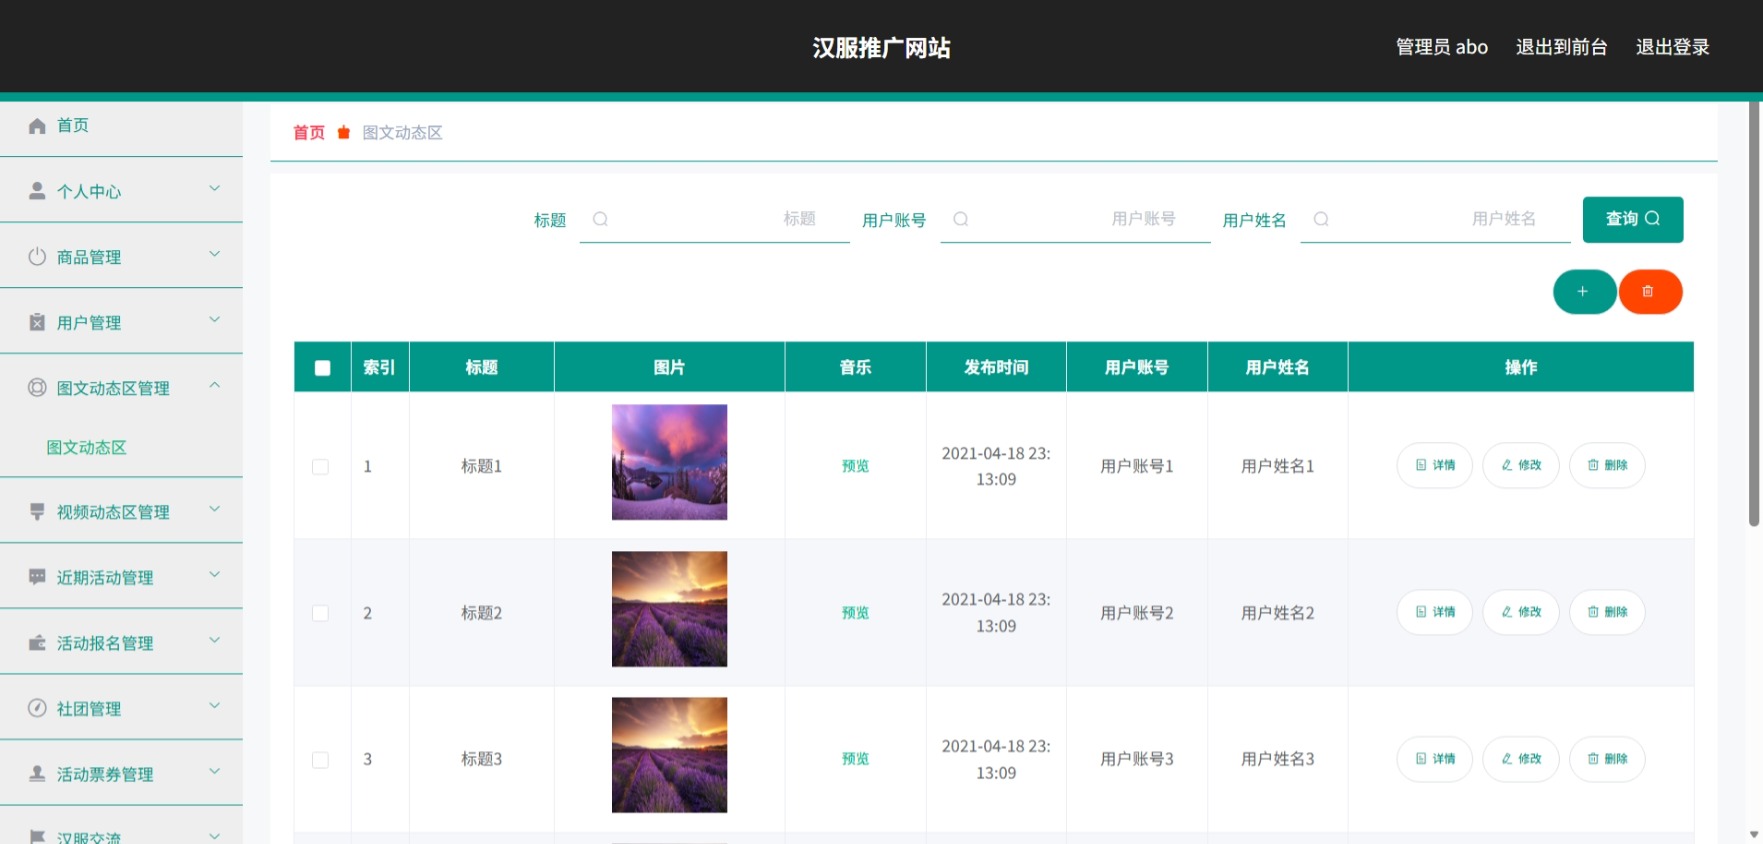Click the search icon in 用户姓名 field

pos(1321,219)
